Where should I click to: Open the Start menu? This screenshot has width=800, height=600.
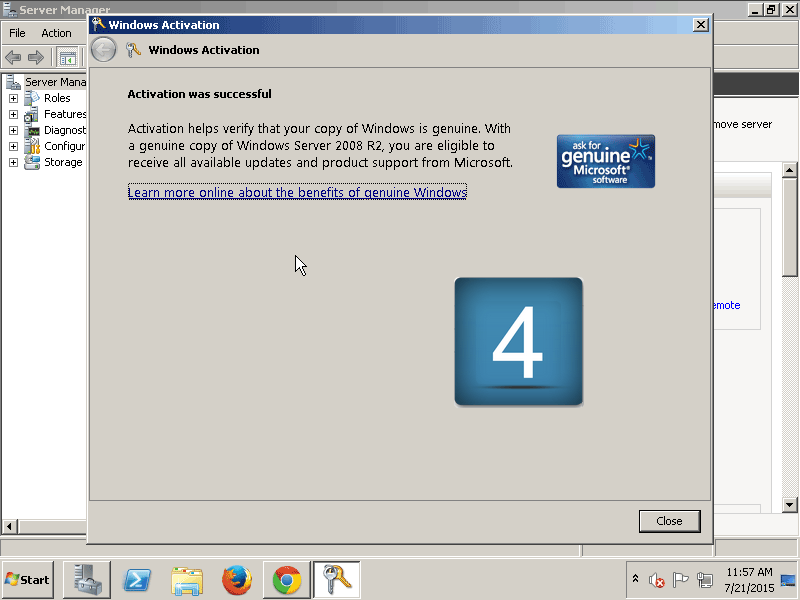click(28, 580)
